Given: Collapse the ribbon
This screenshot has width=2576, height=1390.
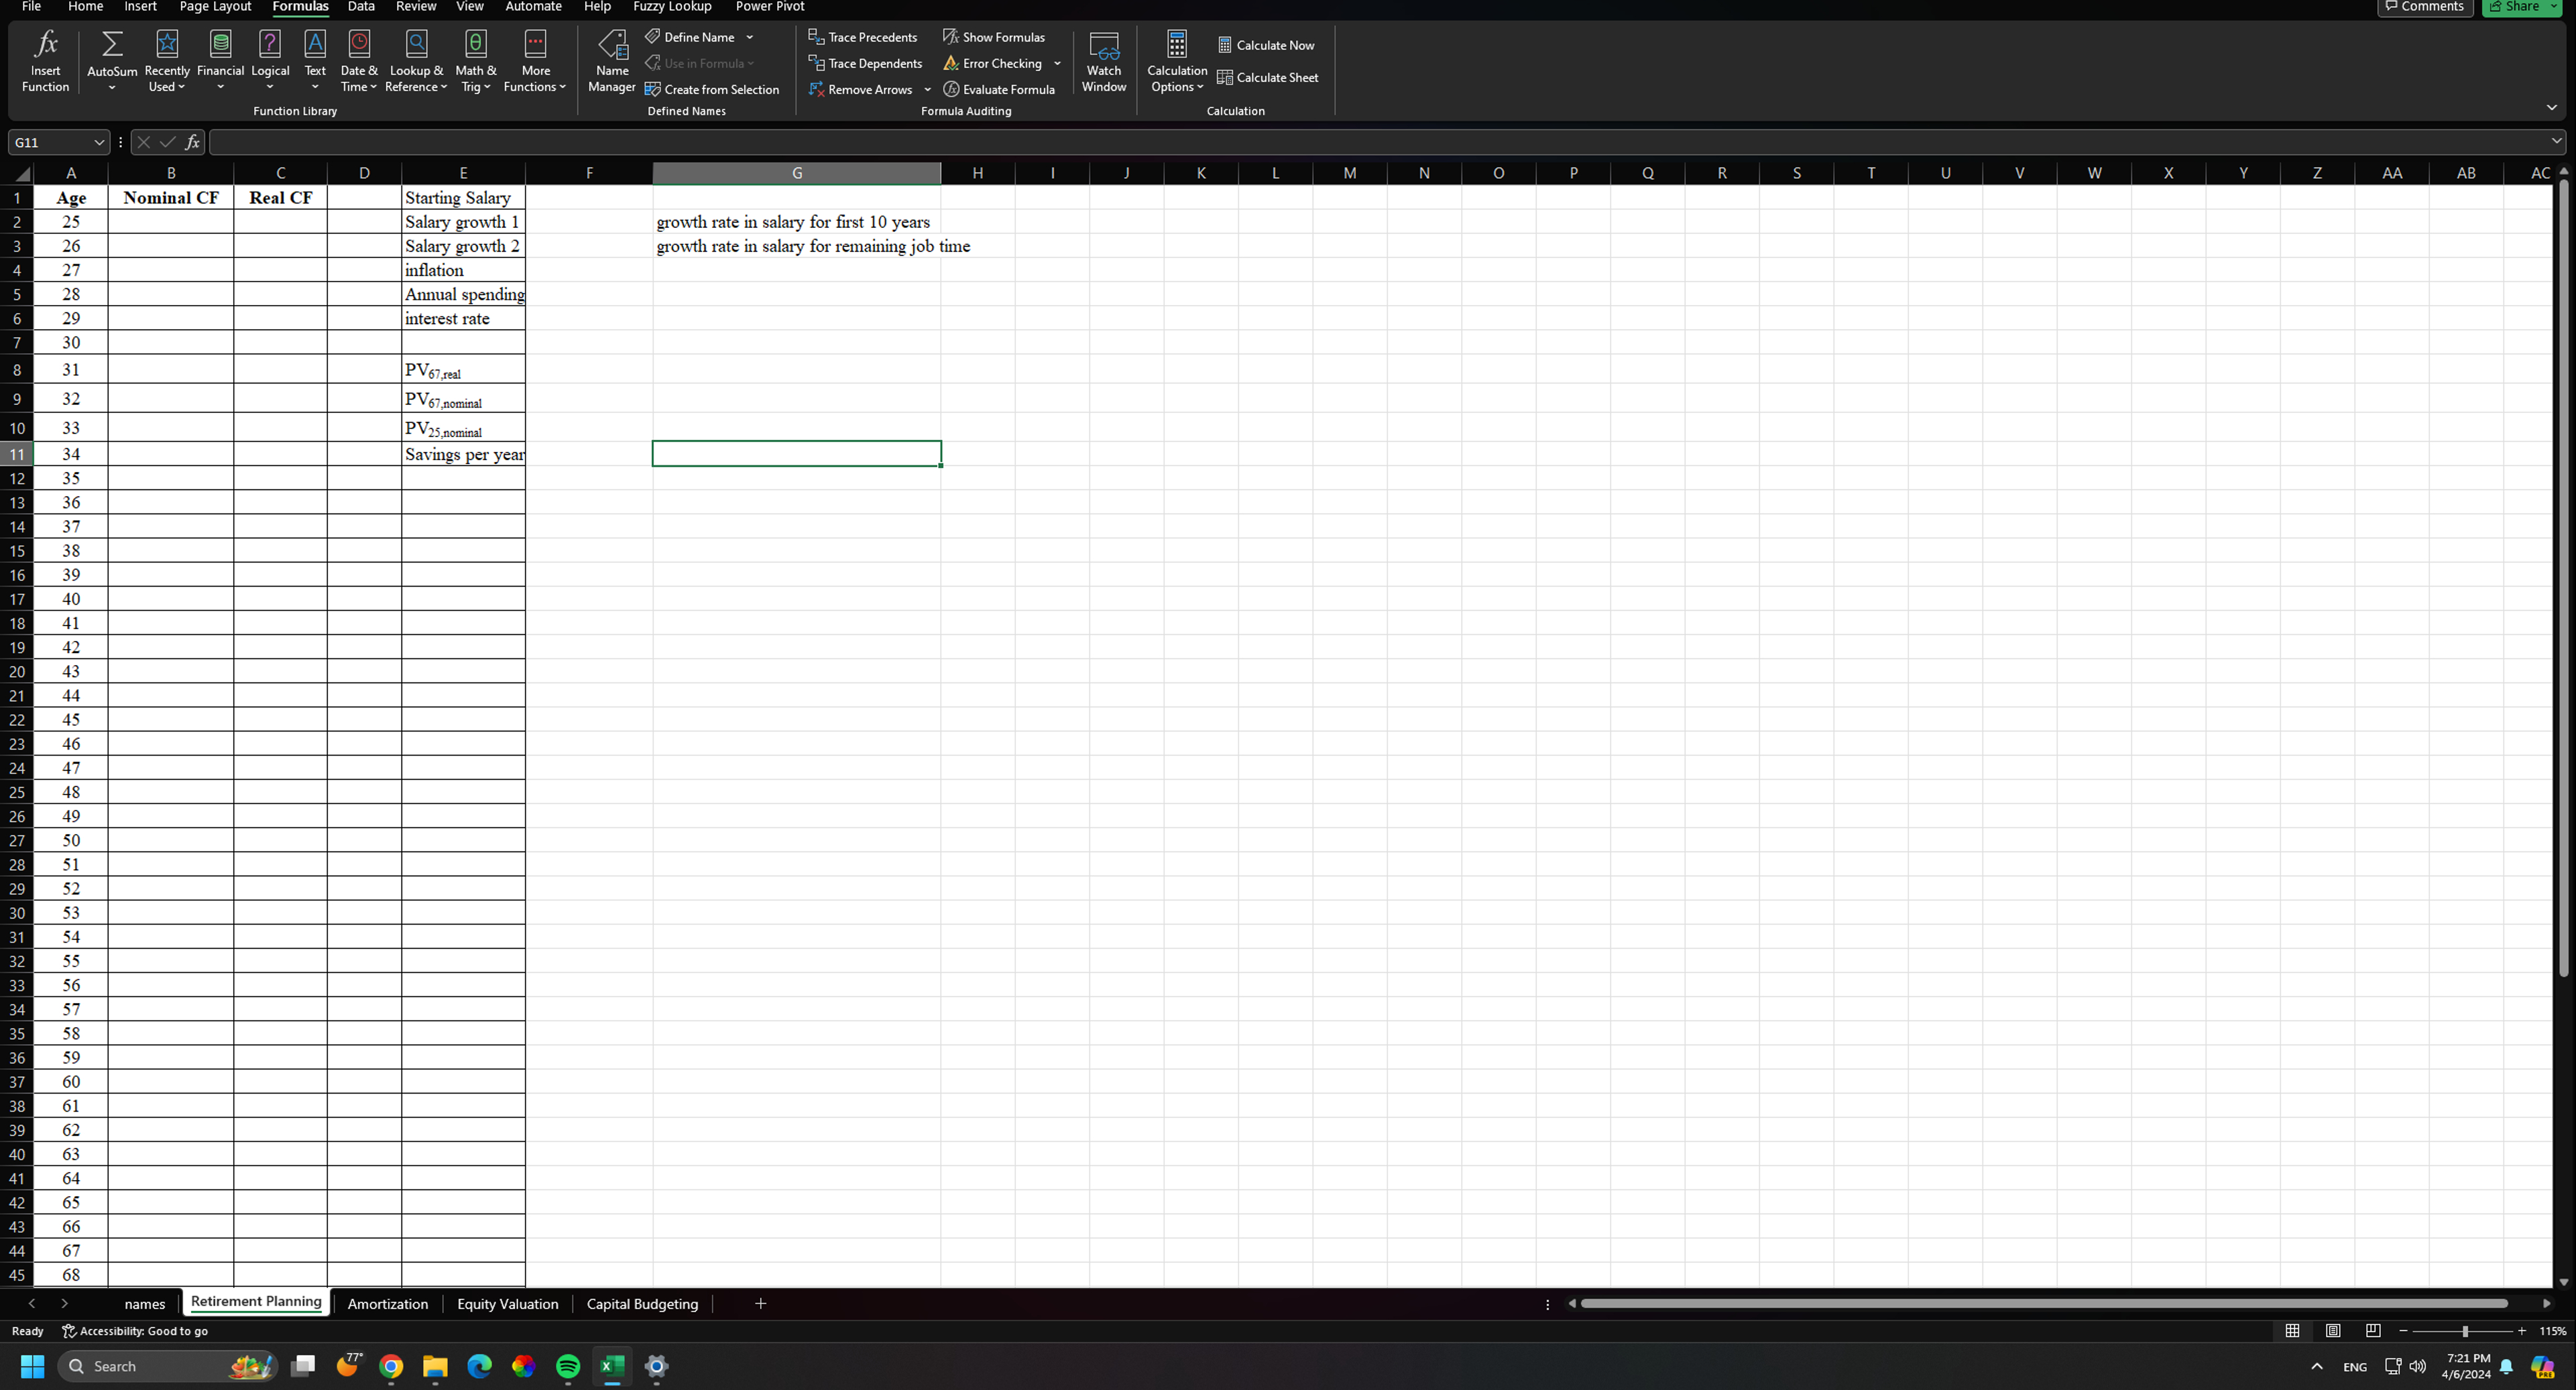Looking at the screenshot, I should [2552, 107].
